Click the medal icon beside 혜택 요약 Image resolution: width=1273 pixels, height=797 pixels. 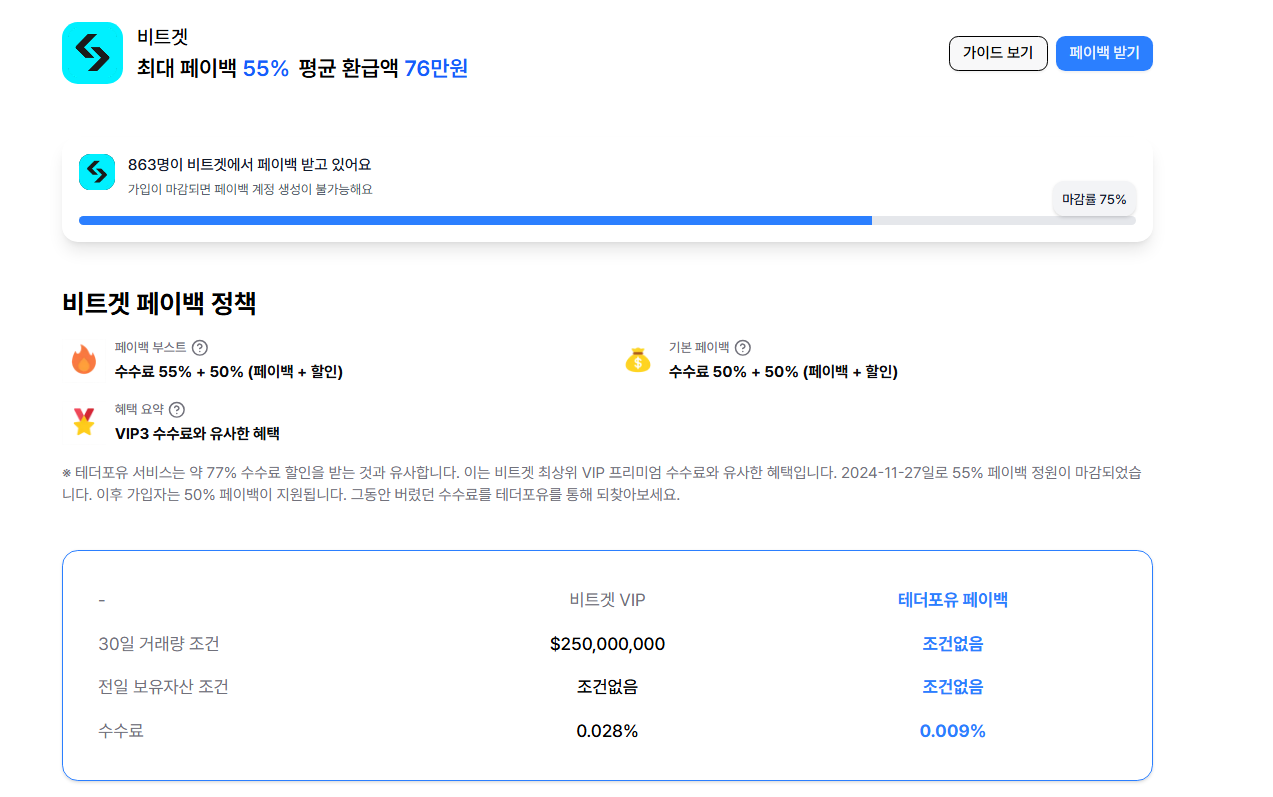tap(84, 421)
